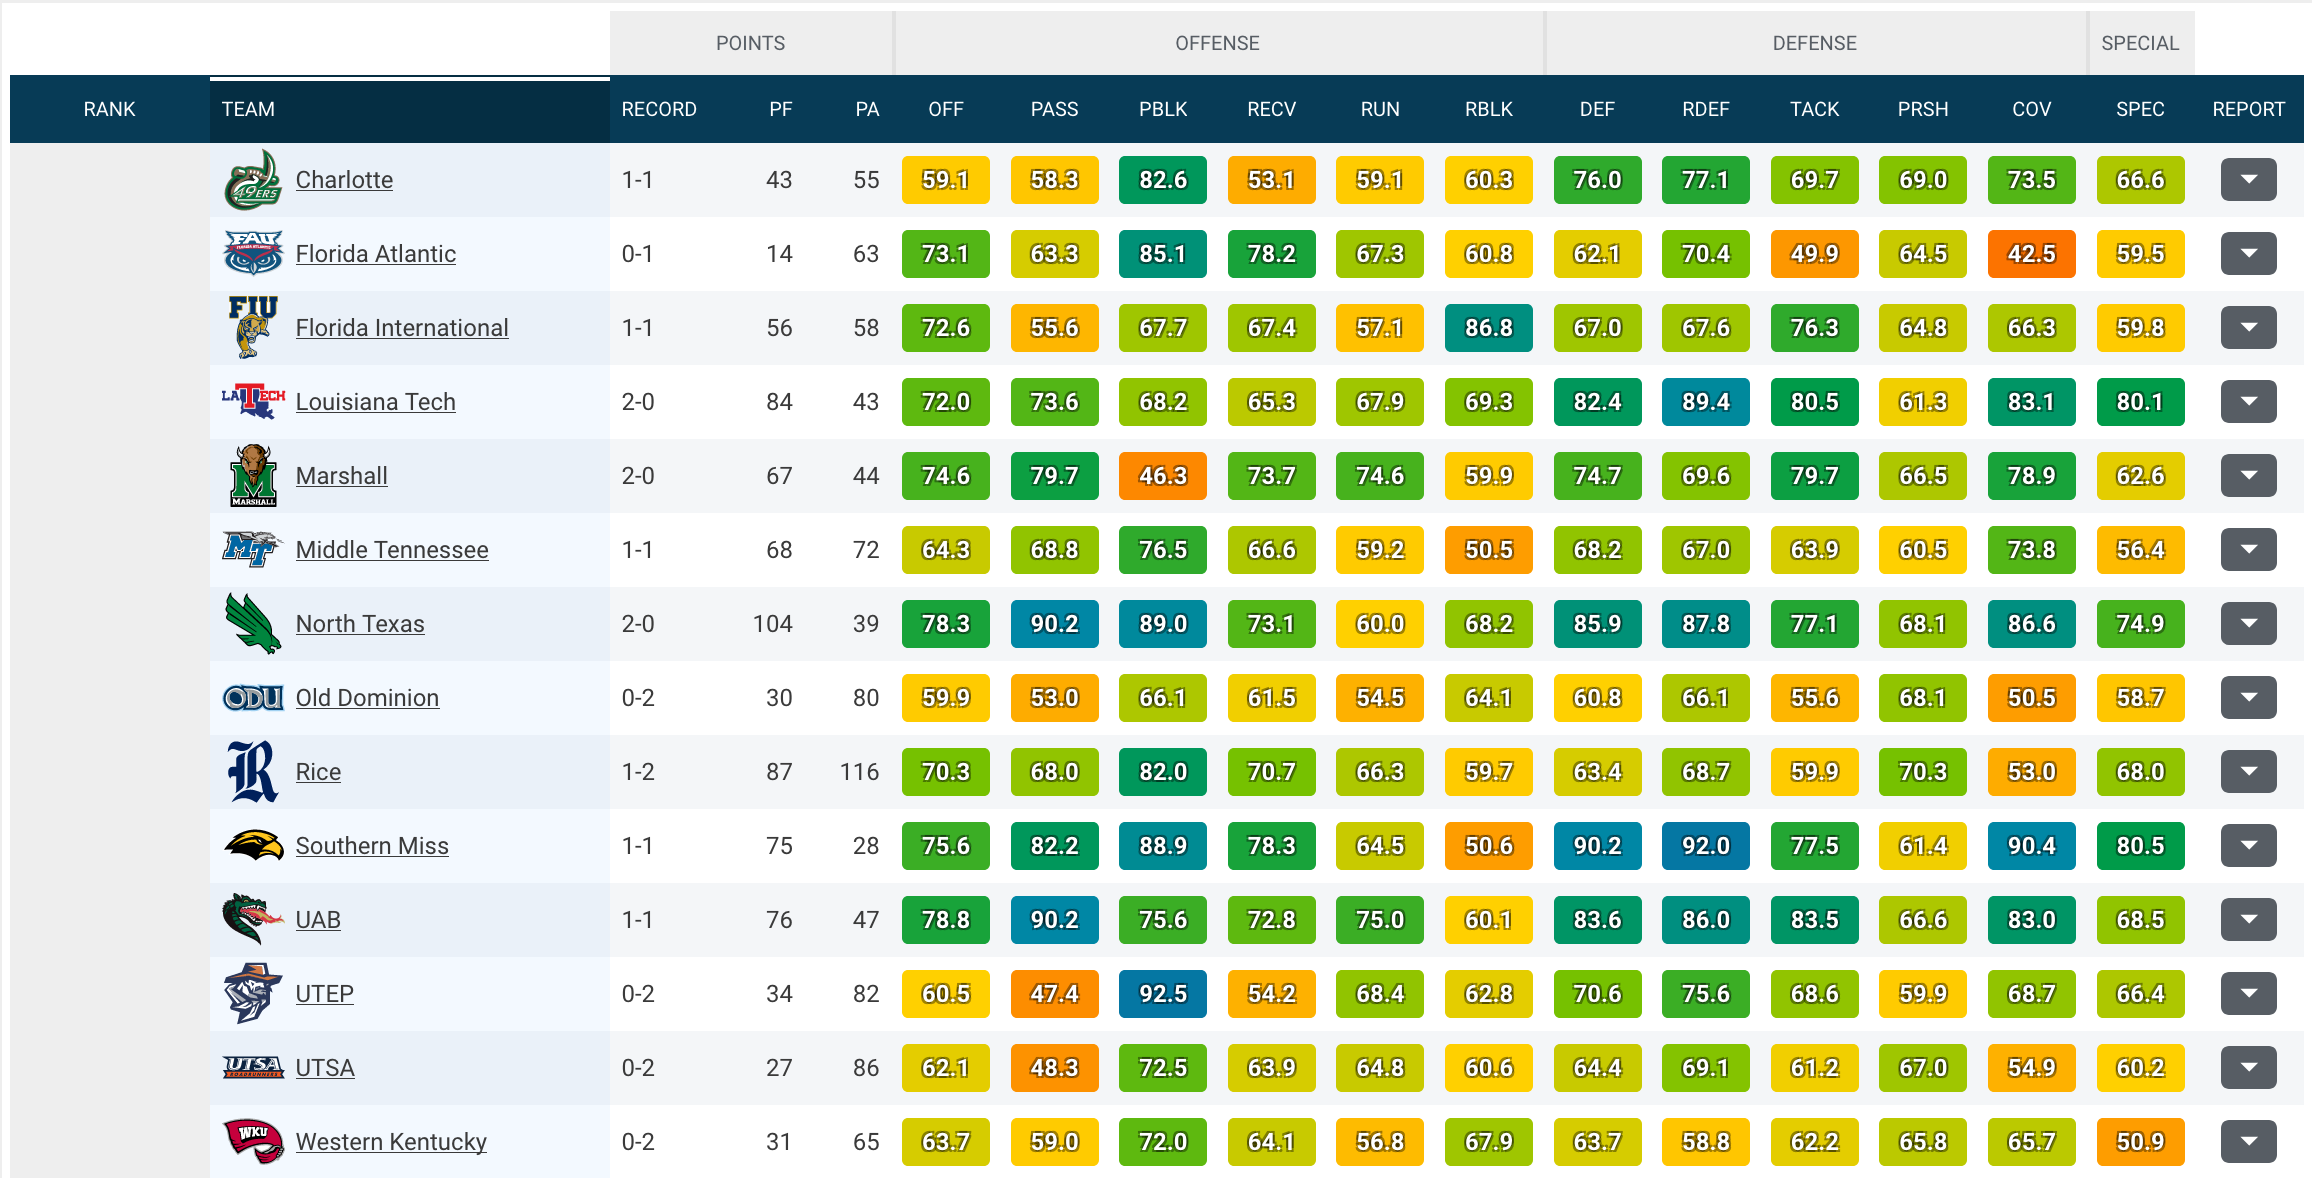The image size is (2312, 1178).
Task: Open the Rice team link
Action: (318, 772)
